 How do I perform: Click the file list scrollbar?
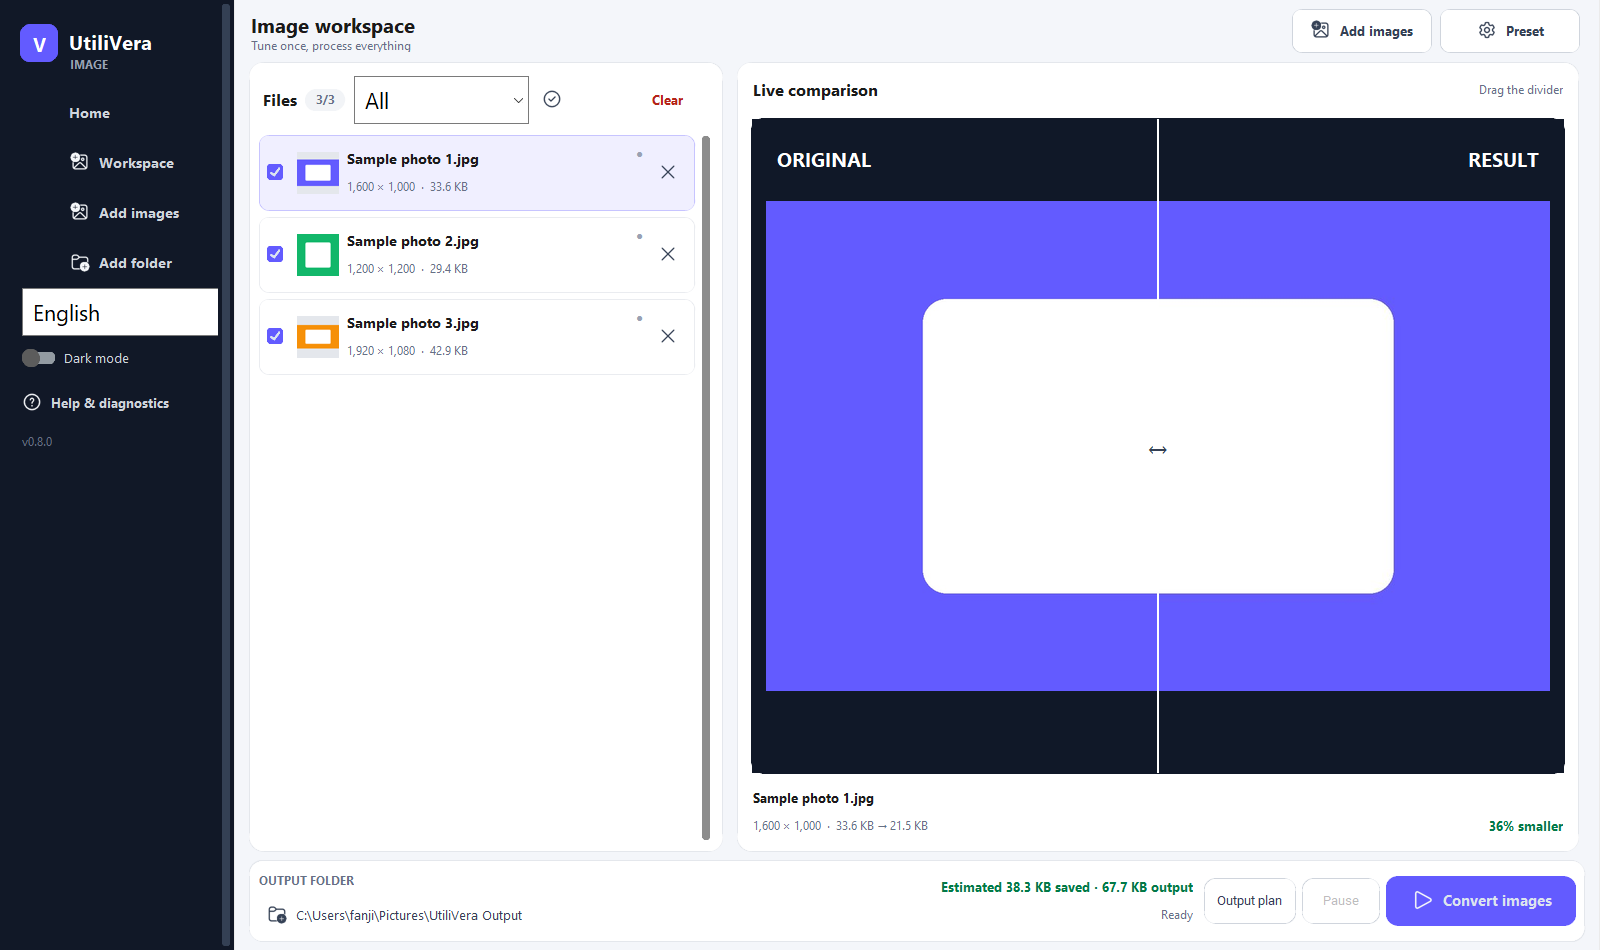[x=706, y=488]
